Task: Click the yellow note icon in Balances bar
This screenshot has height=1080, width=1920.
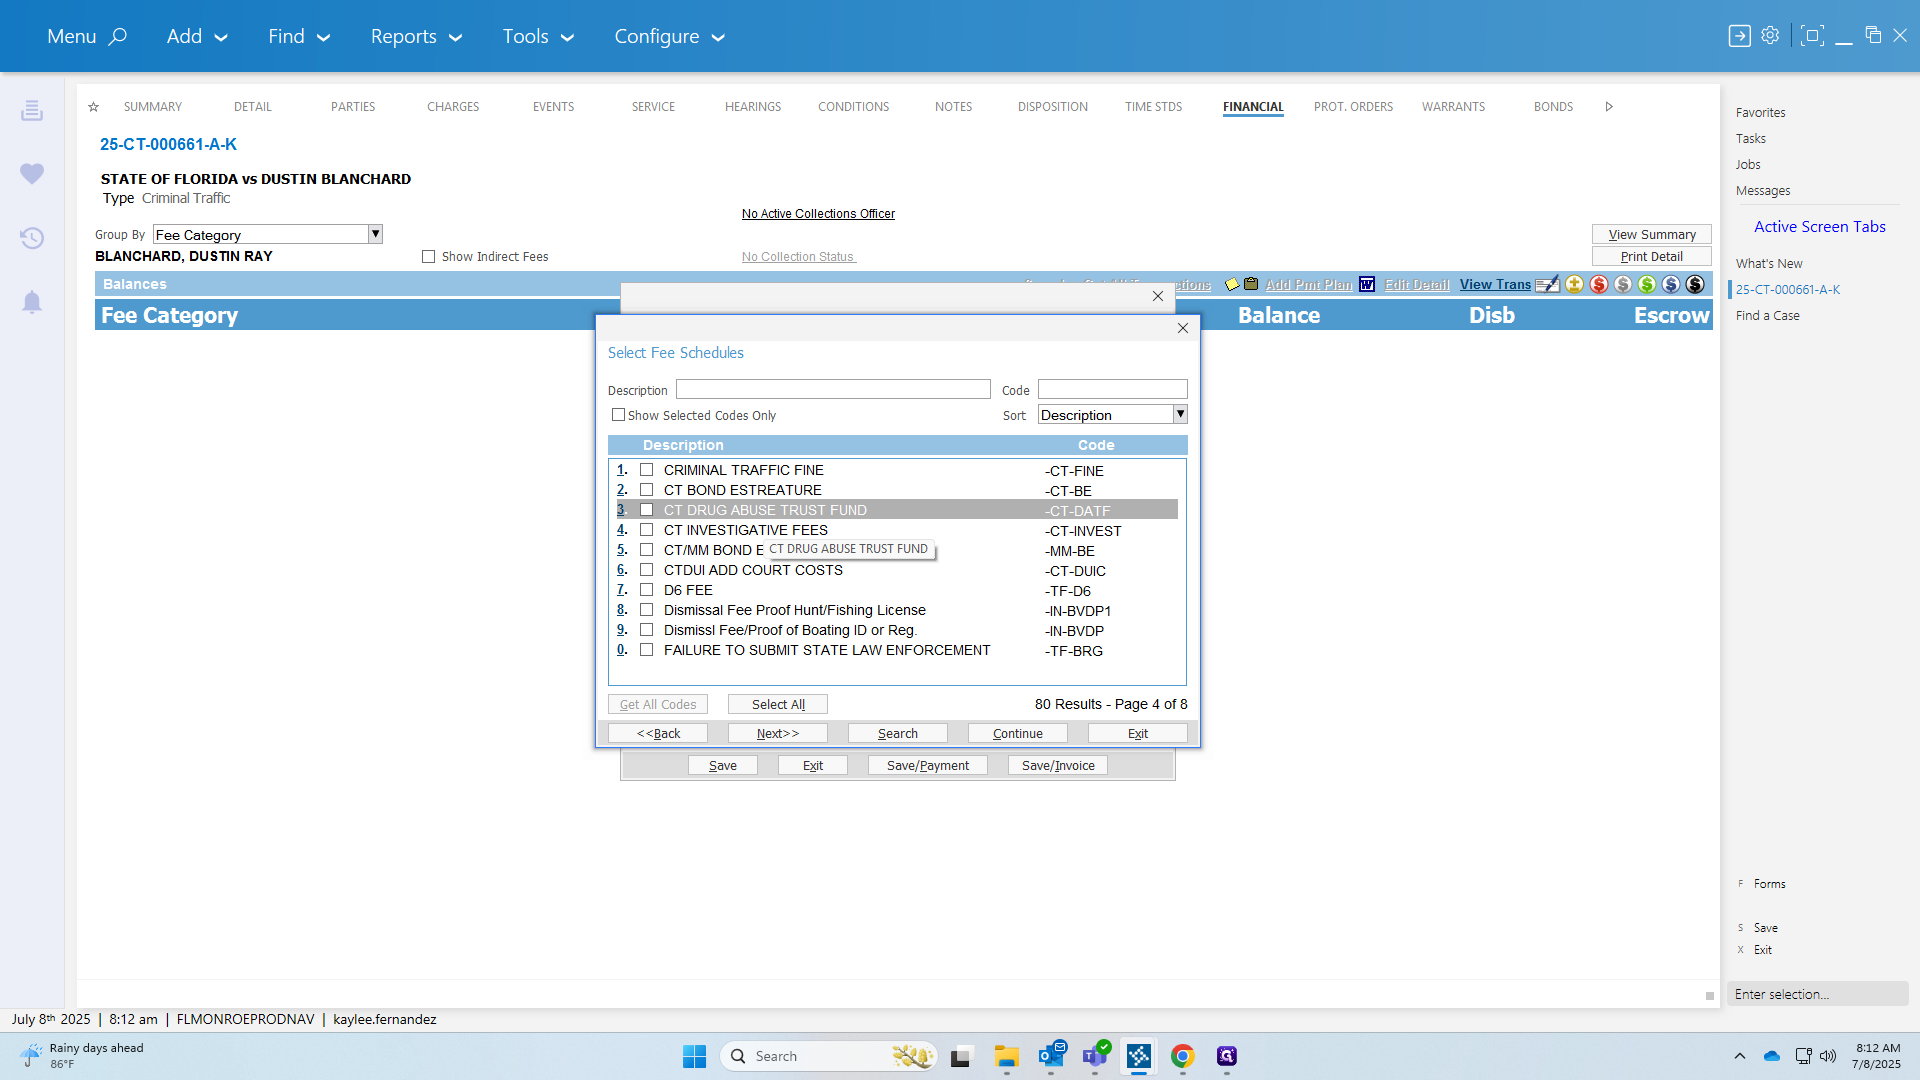Action: click(1232, 285)
